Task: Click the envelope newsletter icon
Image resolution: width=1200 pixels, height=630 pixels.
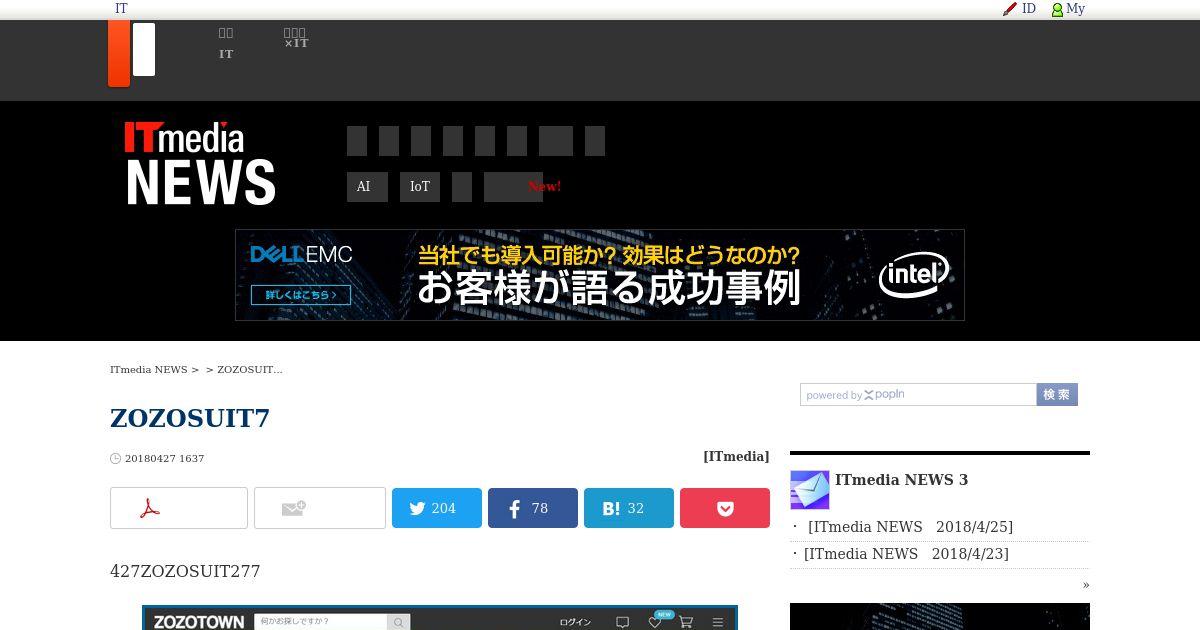Action: [x=810, y=490]
